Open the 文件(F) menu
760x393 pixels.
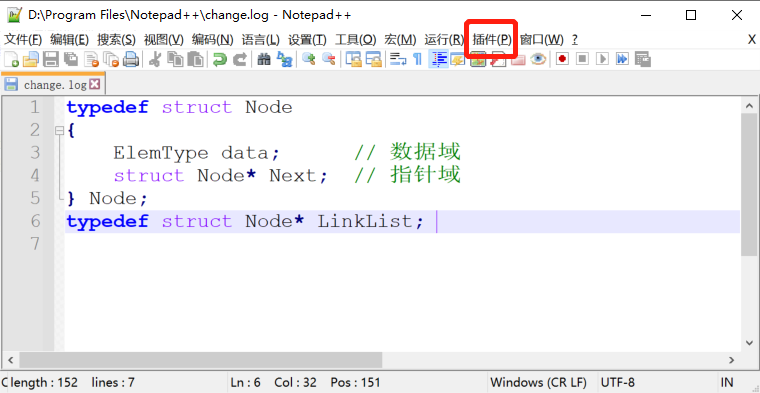click(23, 39)
